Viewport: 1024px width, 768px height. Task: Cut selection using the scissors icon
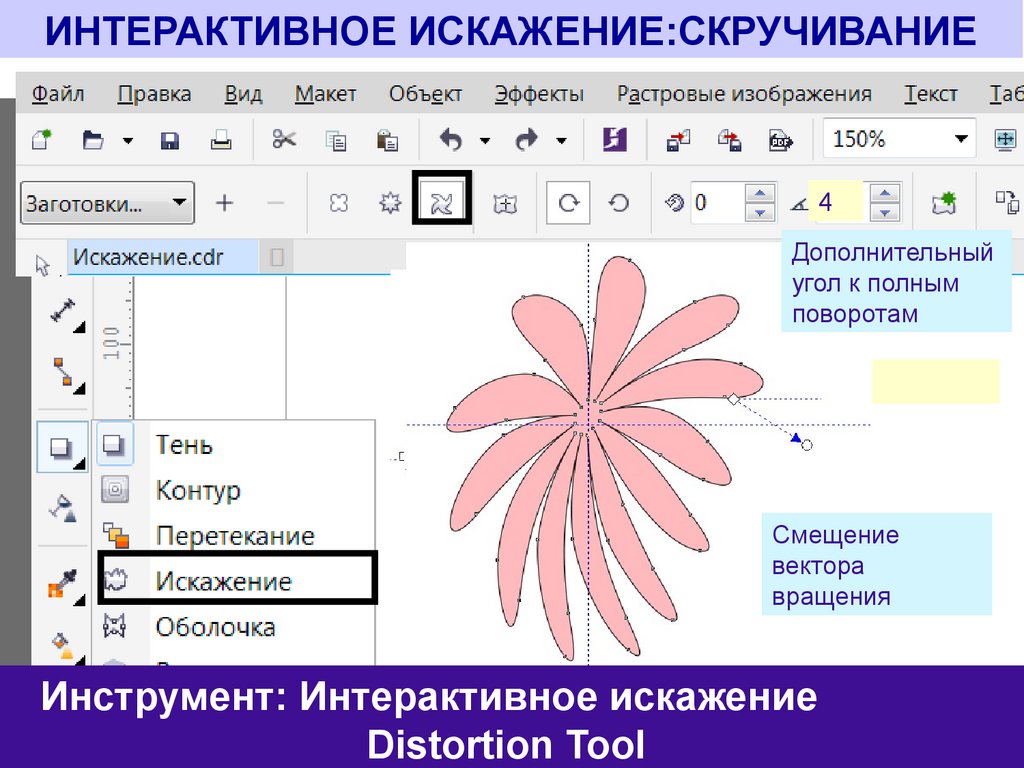[x=284, y=139]
